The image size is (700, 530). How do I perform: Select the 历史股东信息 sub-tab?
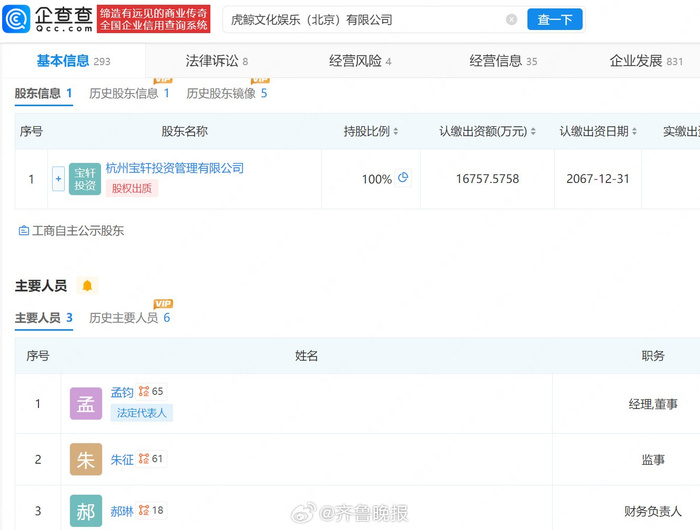click(129, 93)
